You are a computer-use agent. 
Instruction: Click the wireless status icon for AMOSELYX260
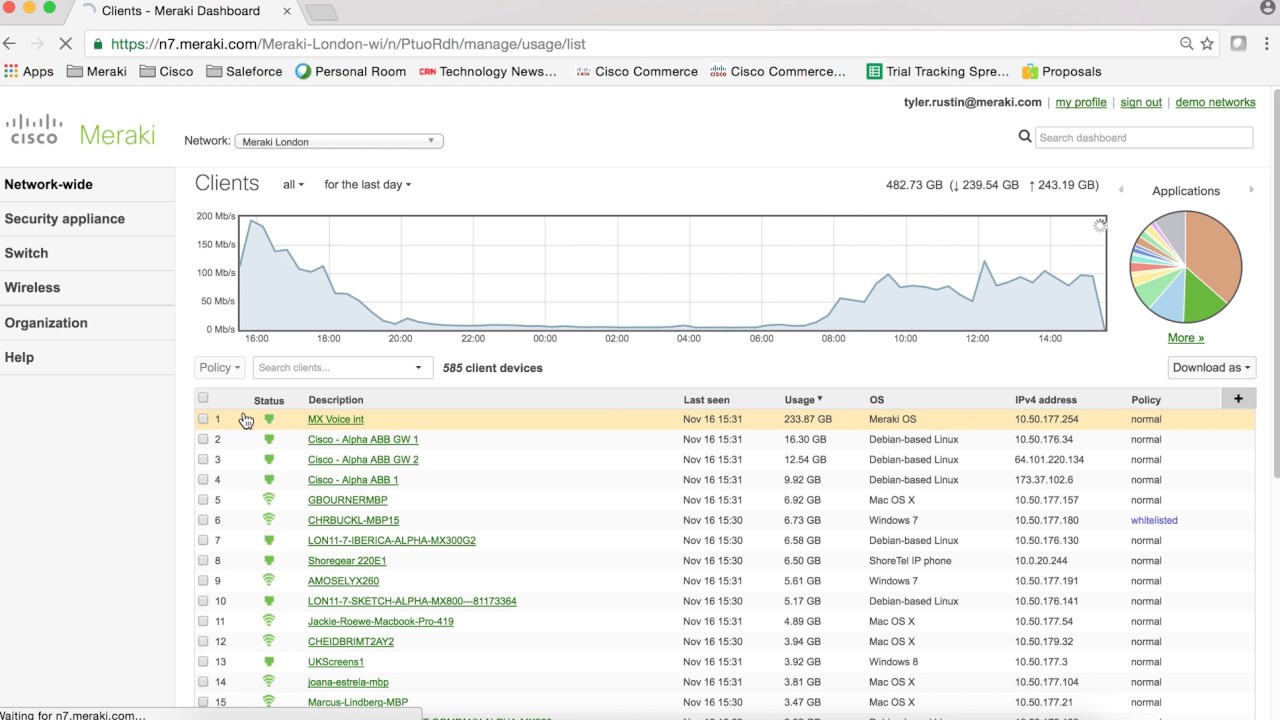tap(269, 580)
